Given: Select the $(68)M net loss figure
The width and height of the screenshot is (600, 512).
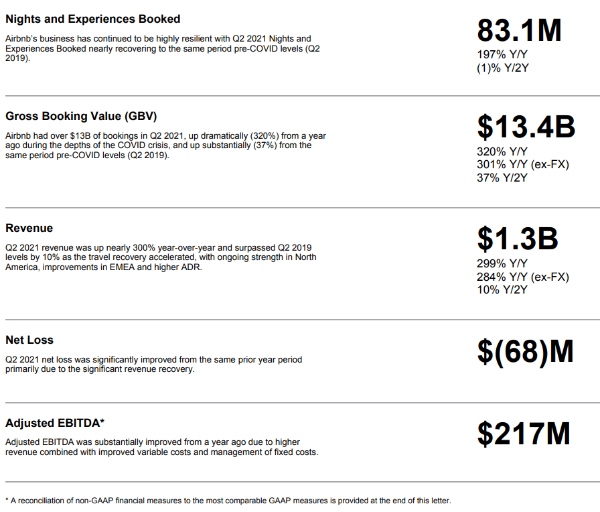Looking at the screenshot, I should click(525, 351).
